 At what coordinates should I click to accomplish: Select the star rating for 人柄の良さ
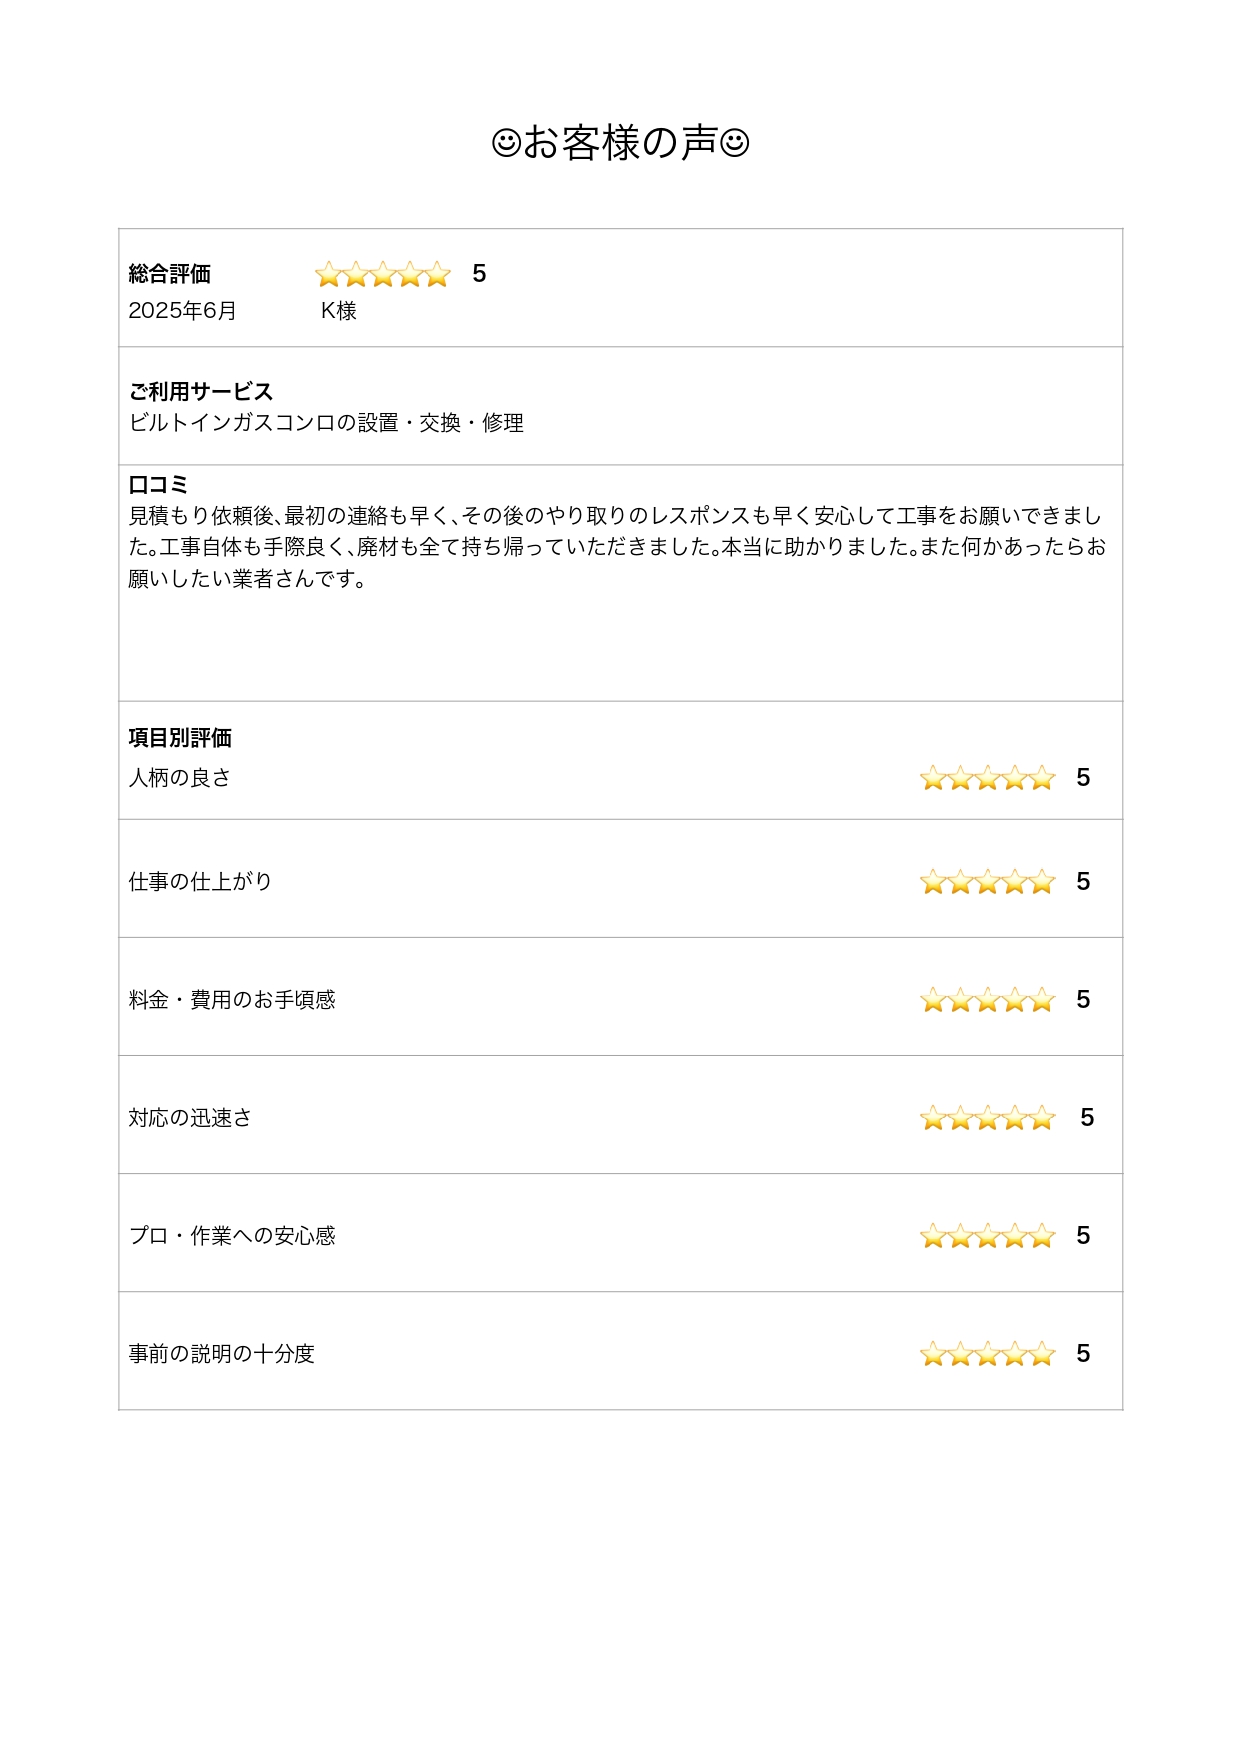pyautogui.click(x=987, y=778)
